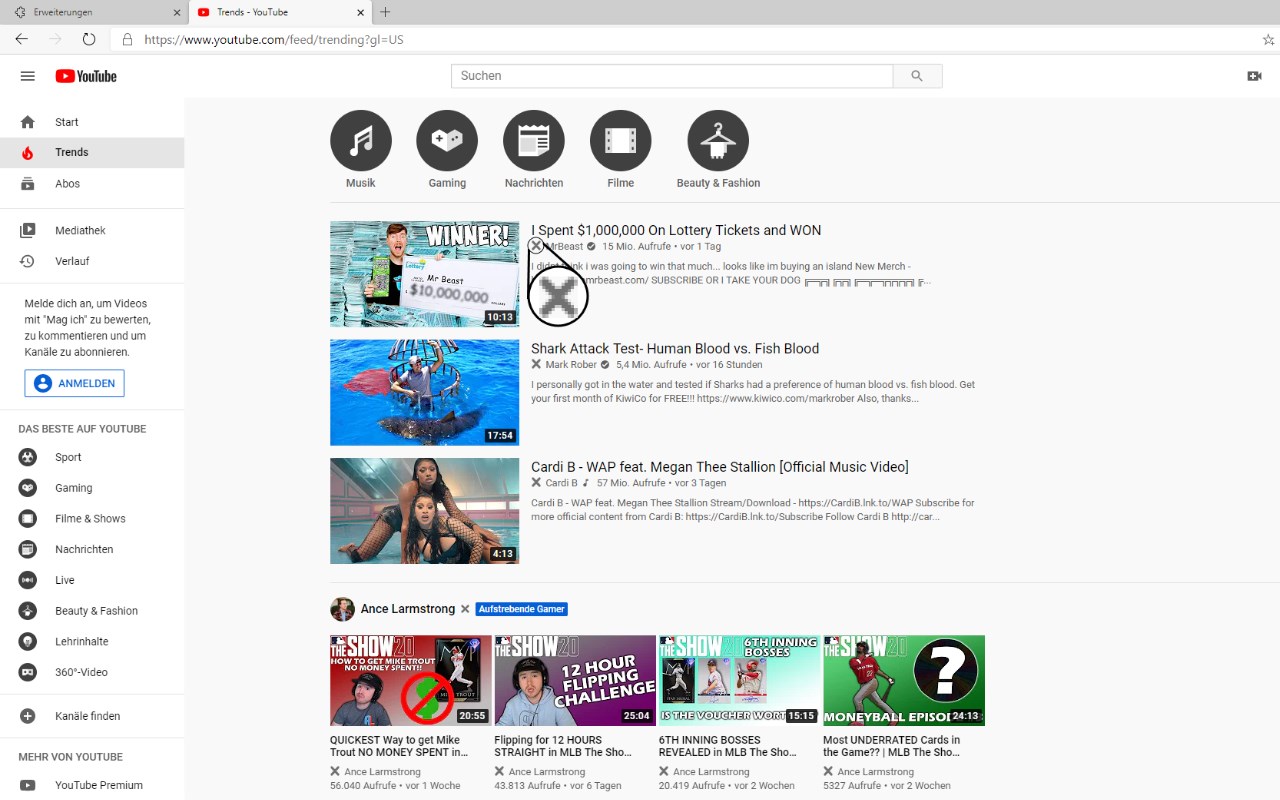
Task: Click the X under Flipping for 12 HOURS
Action: coord(499,772)
